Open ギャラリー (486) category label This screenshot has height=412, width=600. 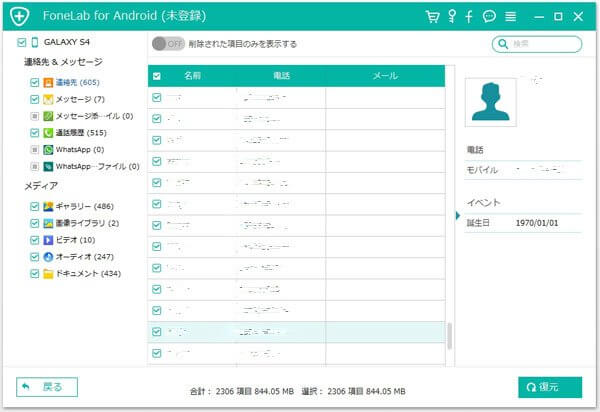pos(85,207)
